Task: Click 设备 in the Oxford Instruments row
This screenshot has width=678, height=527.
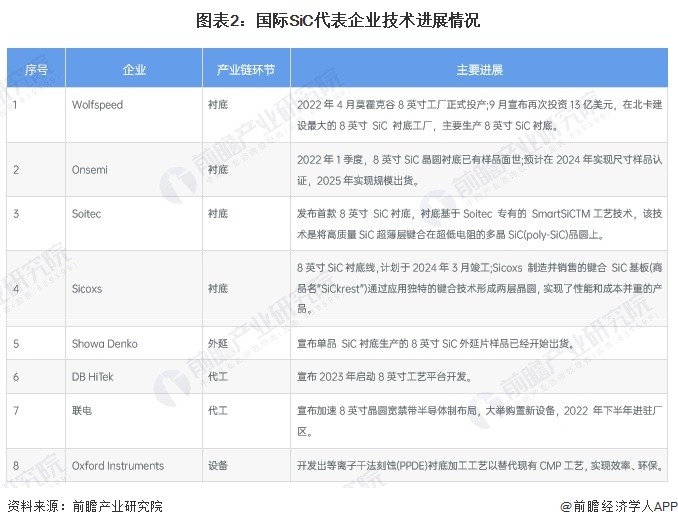Action: click(x=218, y=466)
